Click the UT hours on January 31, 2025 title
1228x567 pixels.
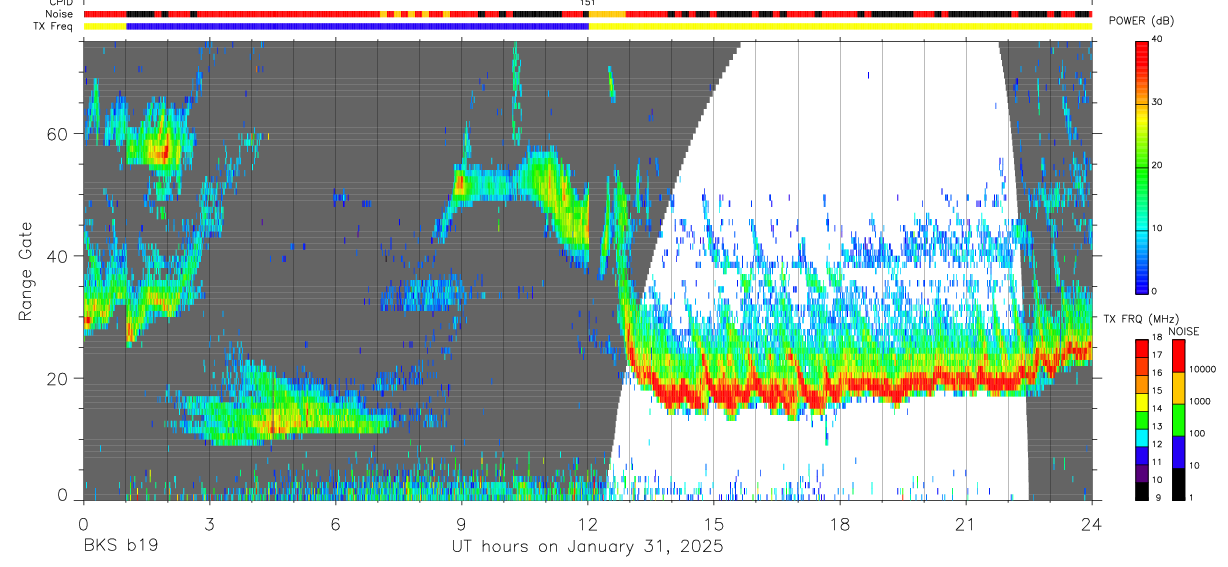point(587,547)
